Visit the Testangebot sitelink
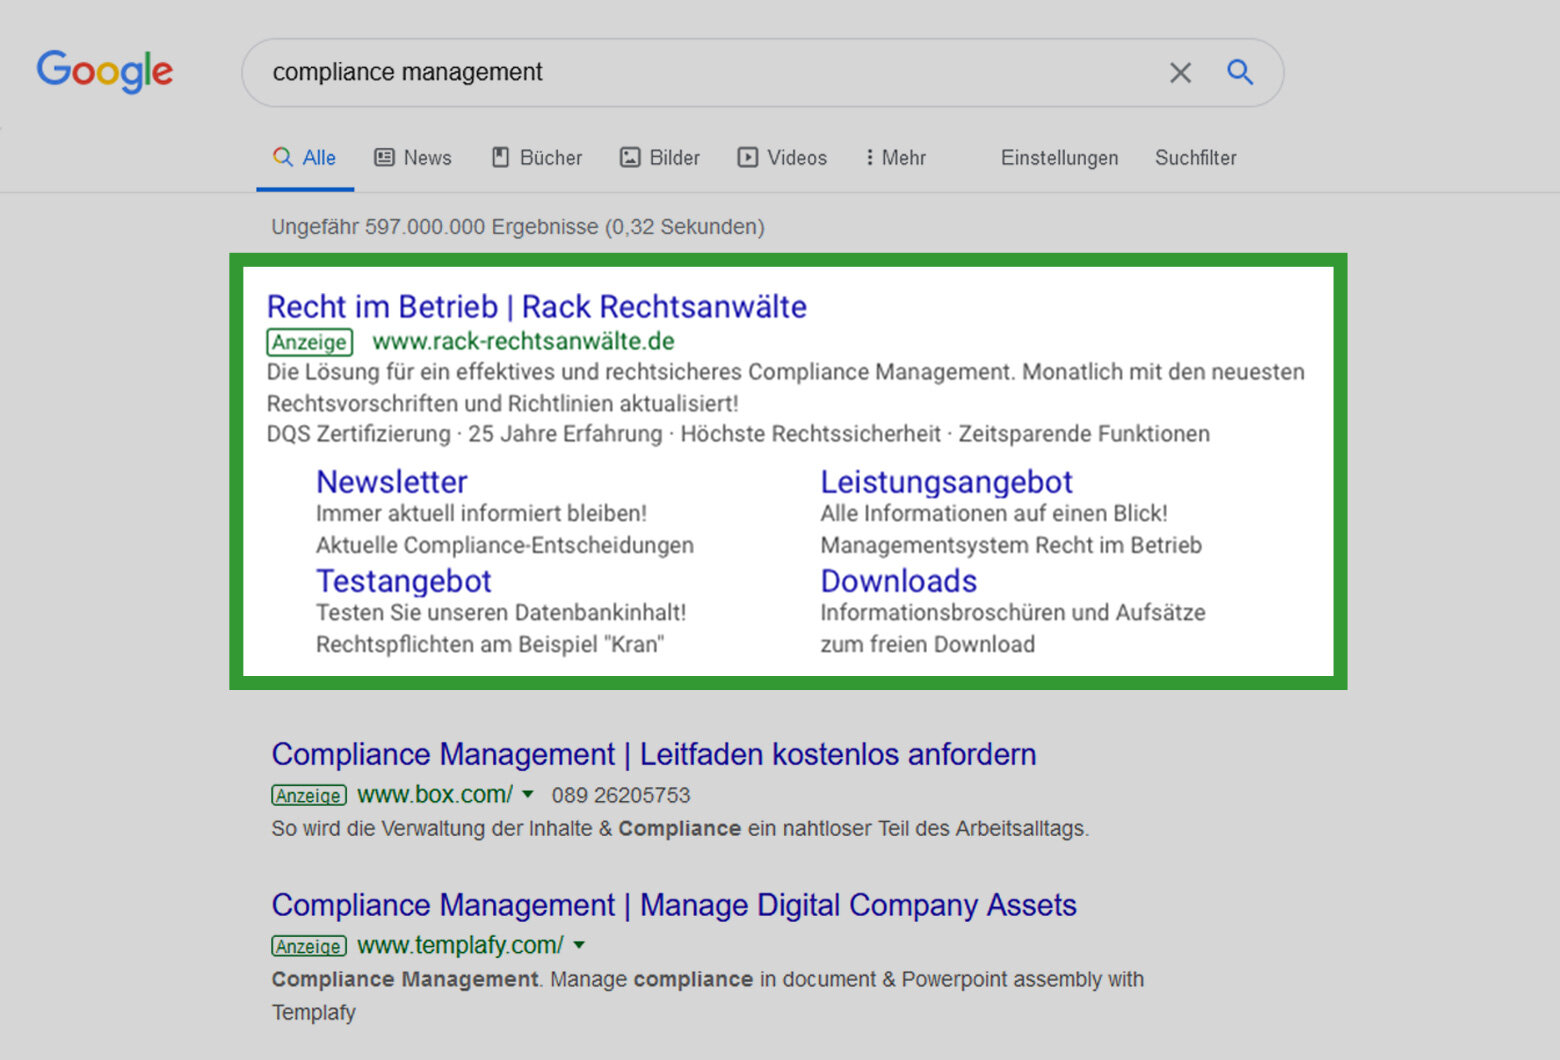Image resolution: width=1560 pixels, height=1060 pixels. (403, 581)
